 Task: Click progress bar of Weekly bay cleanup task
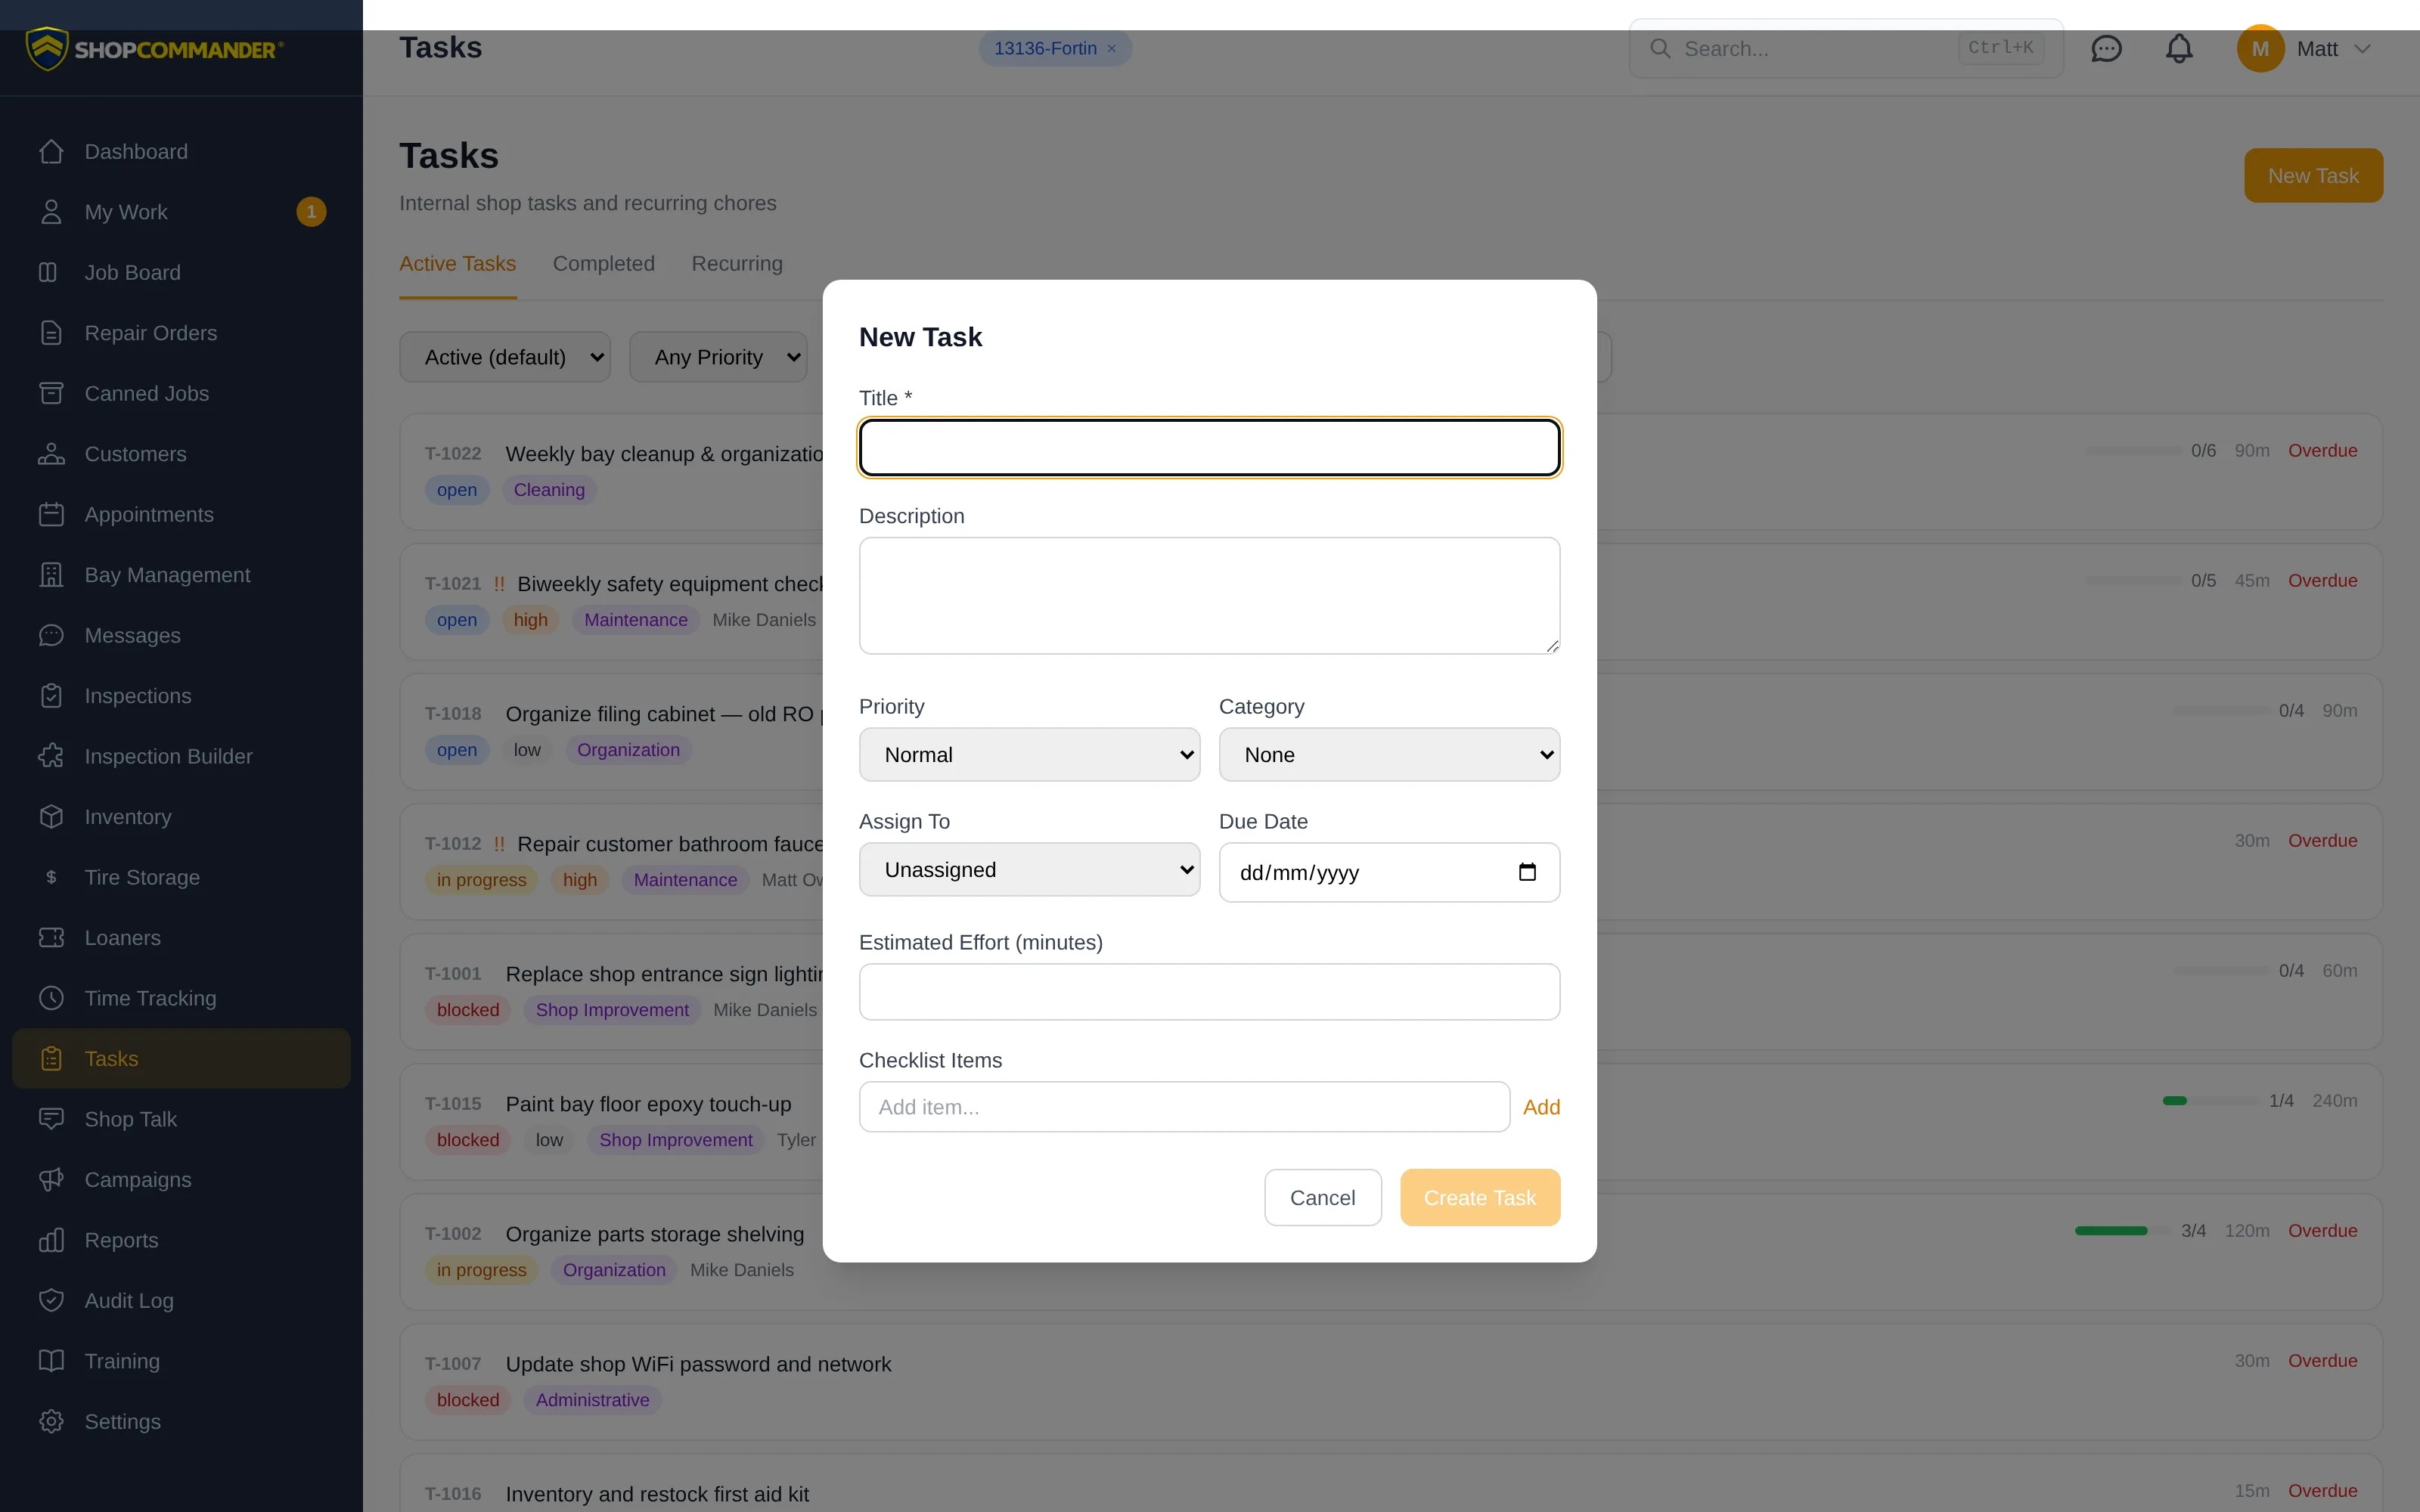[x=2134, y=451]
